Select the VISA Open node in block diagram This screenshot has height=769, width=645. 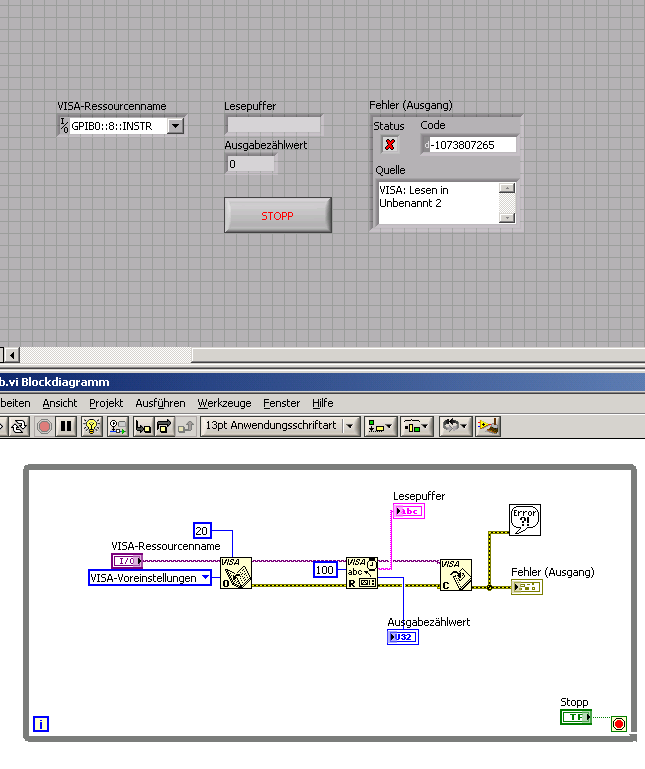pyautogui.click(x=235, y=573)
